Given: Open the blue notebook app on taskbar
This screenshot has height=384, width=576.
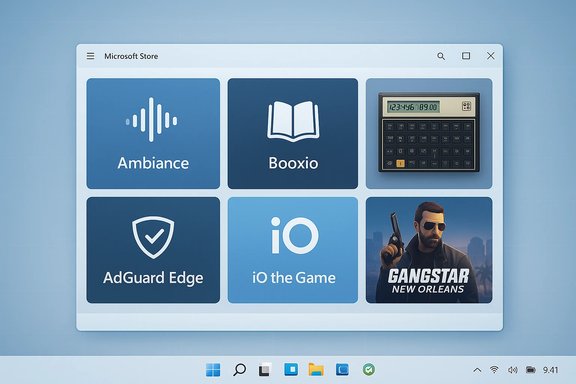Looking at the screenshot, I should click(342, 369).
